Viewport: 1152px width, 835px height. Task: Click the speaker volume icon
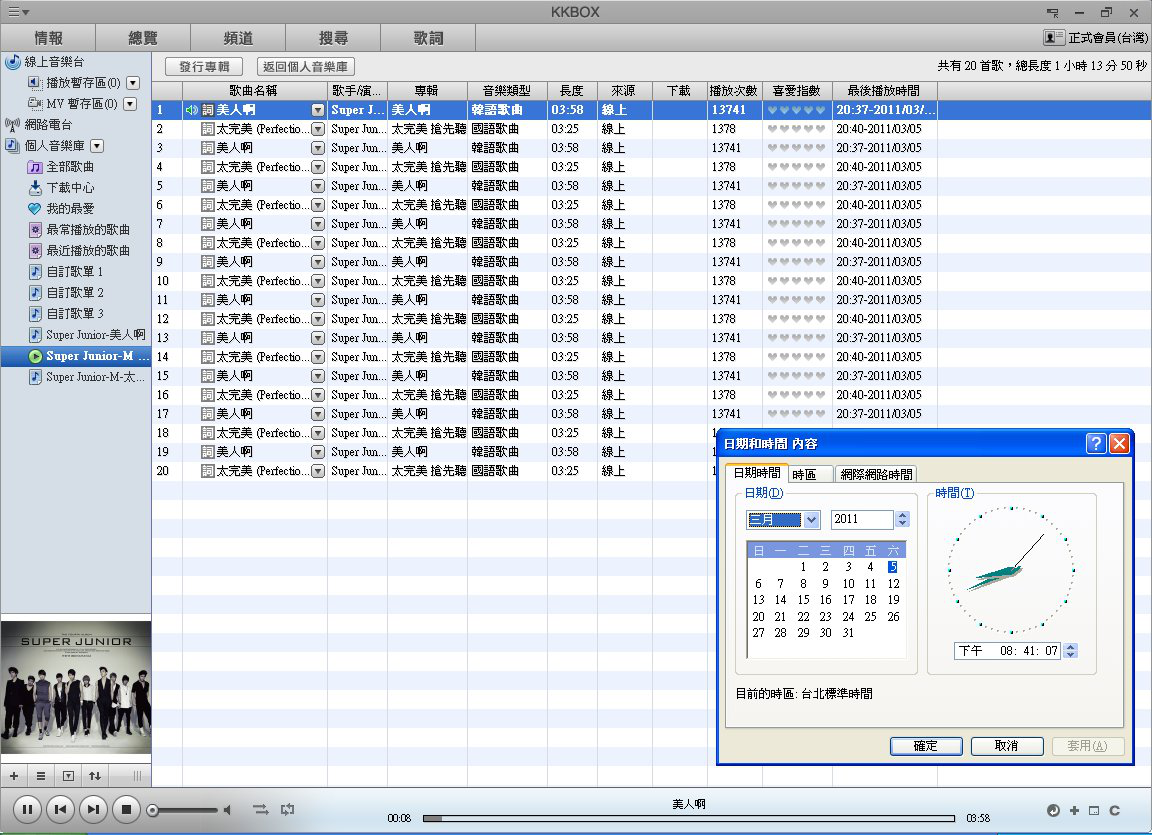pyautogui.click(x=227, y=810)
